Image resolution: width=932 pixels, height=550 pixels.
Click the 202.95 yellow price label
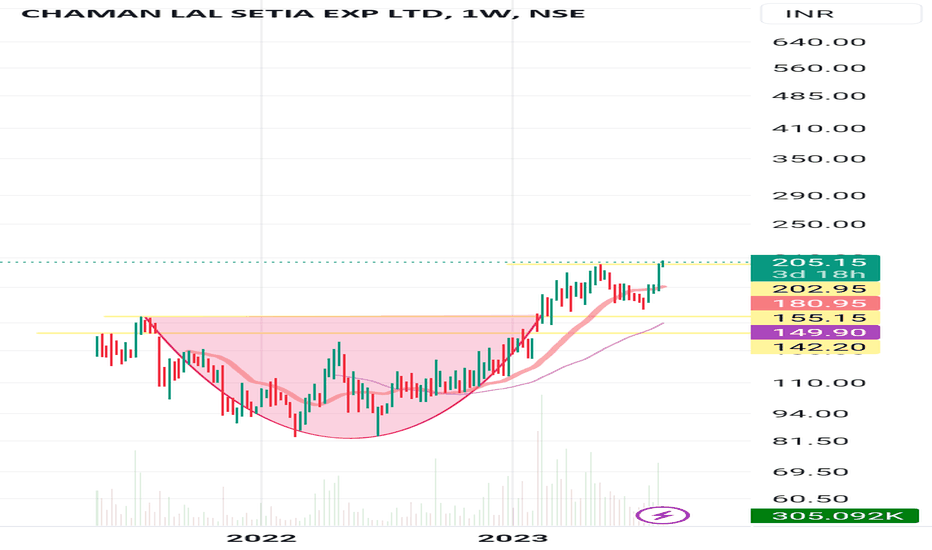[815, 289]
